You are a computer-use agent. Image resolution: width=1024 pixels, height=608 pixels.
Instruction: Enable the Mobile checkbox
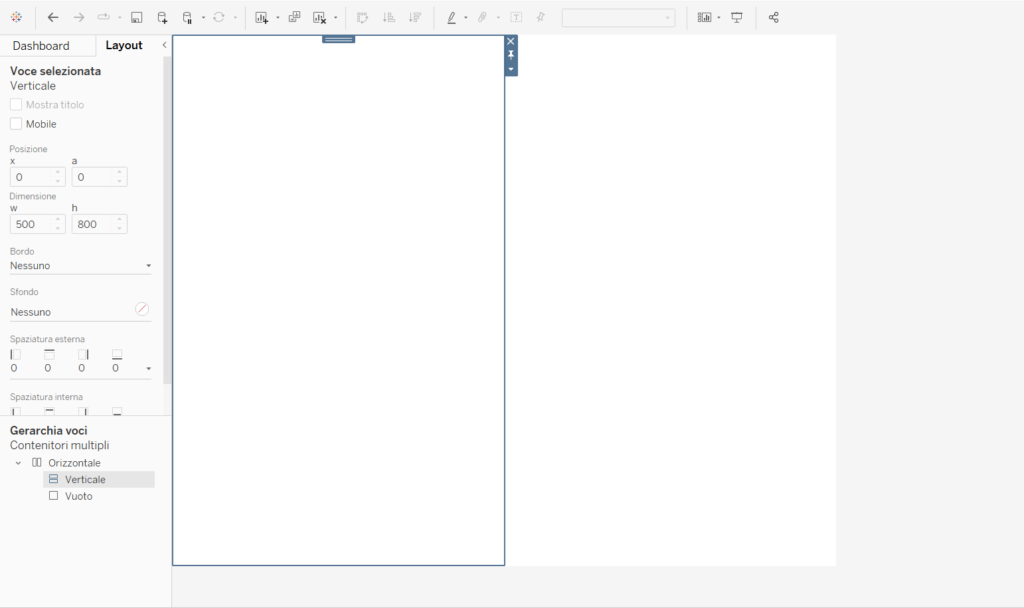pos(17,123)
